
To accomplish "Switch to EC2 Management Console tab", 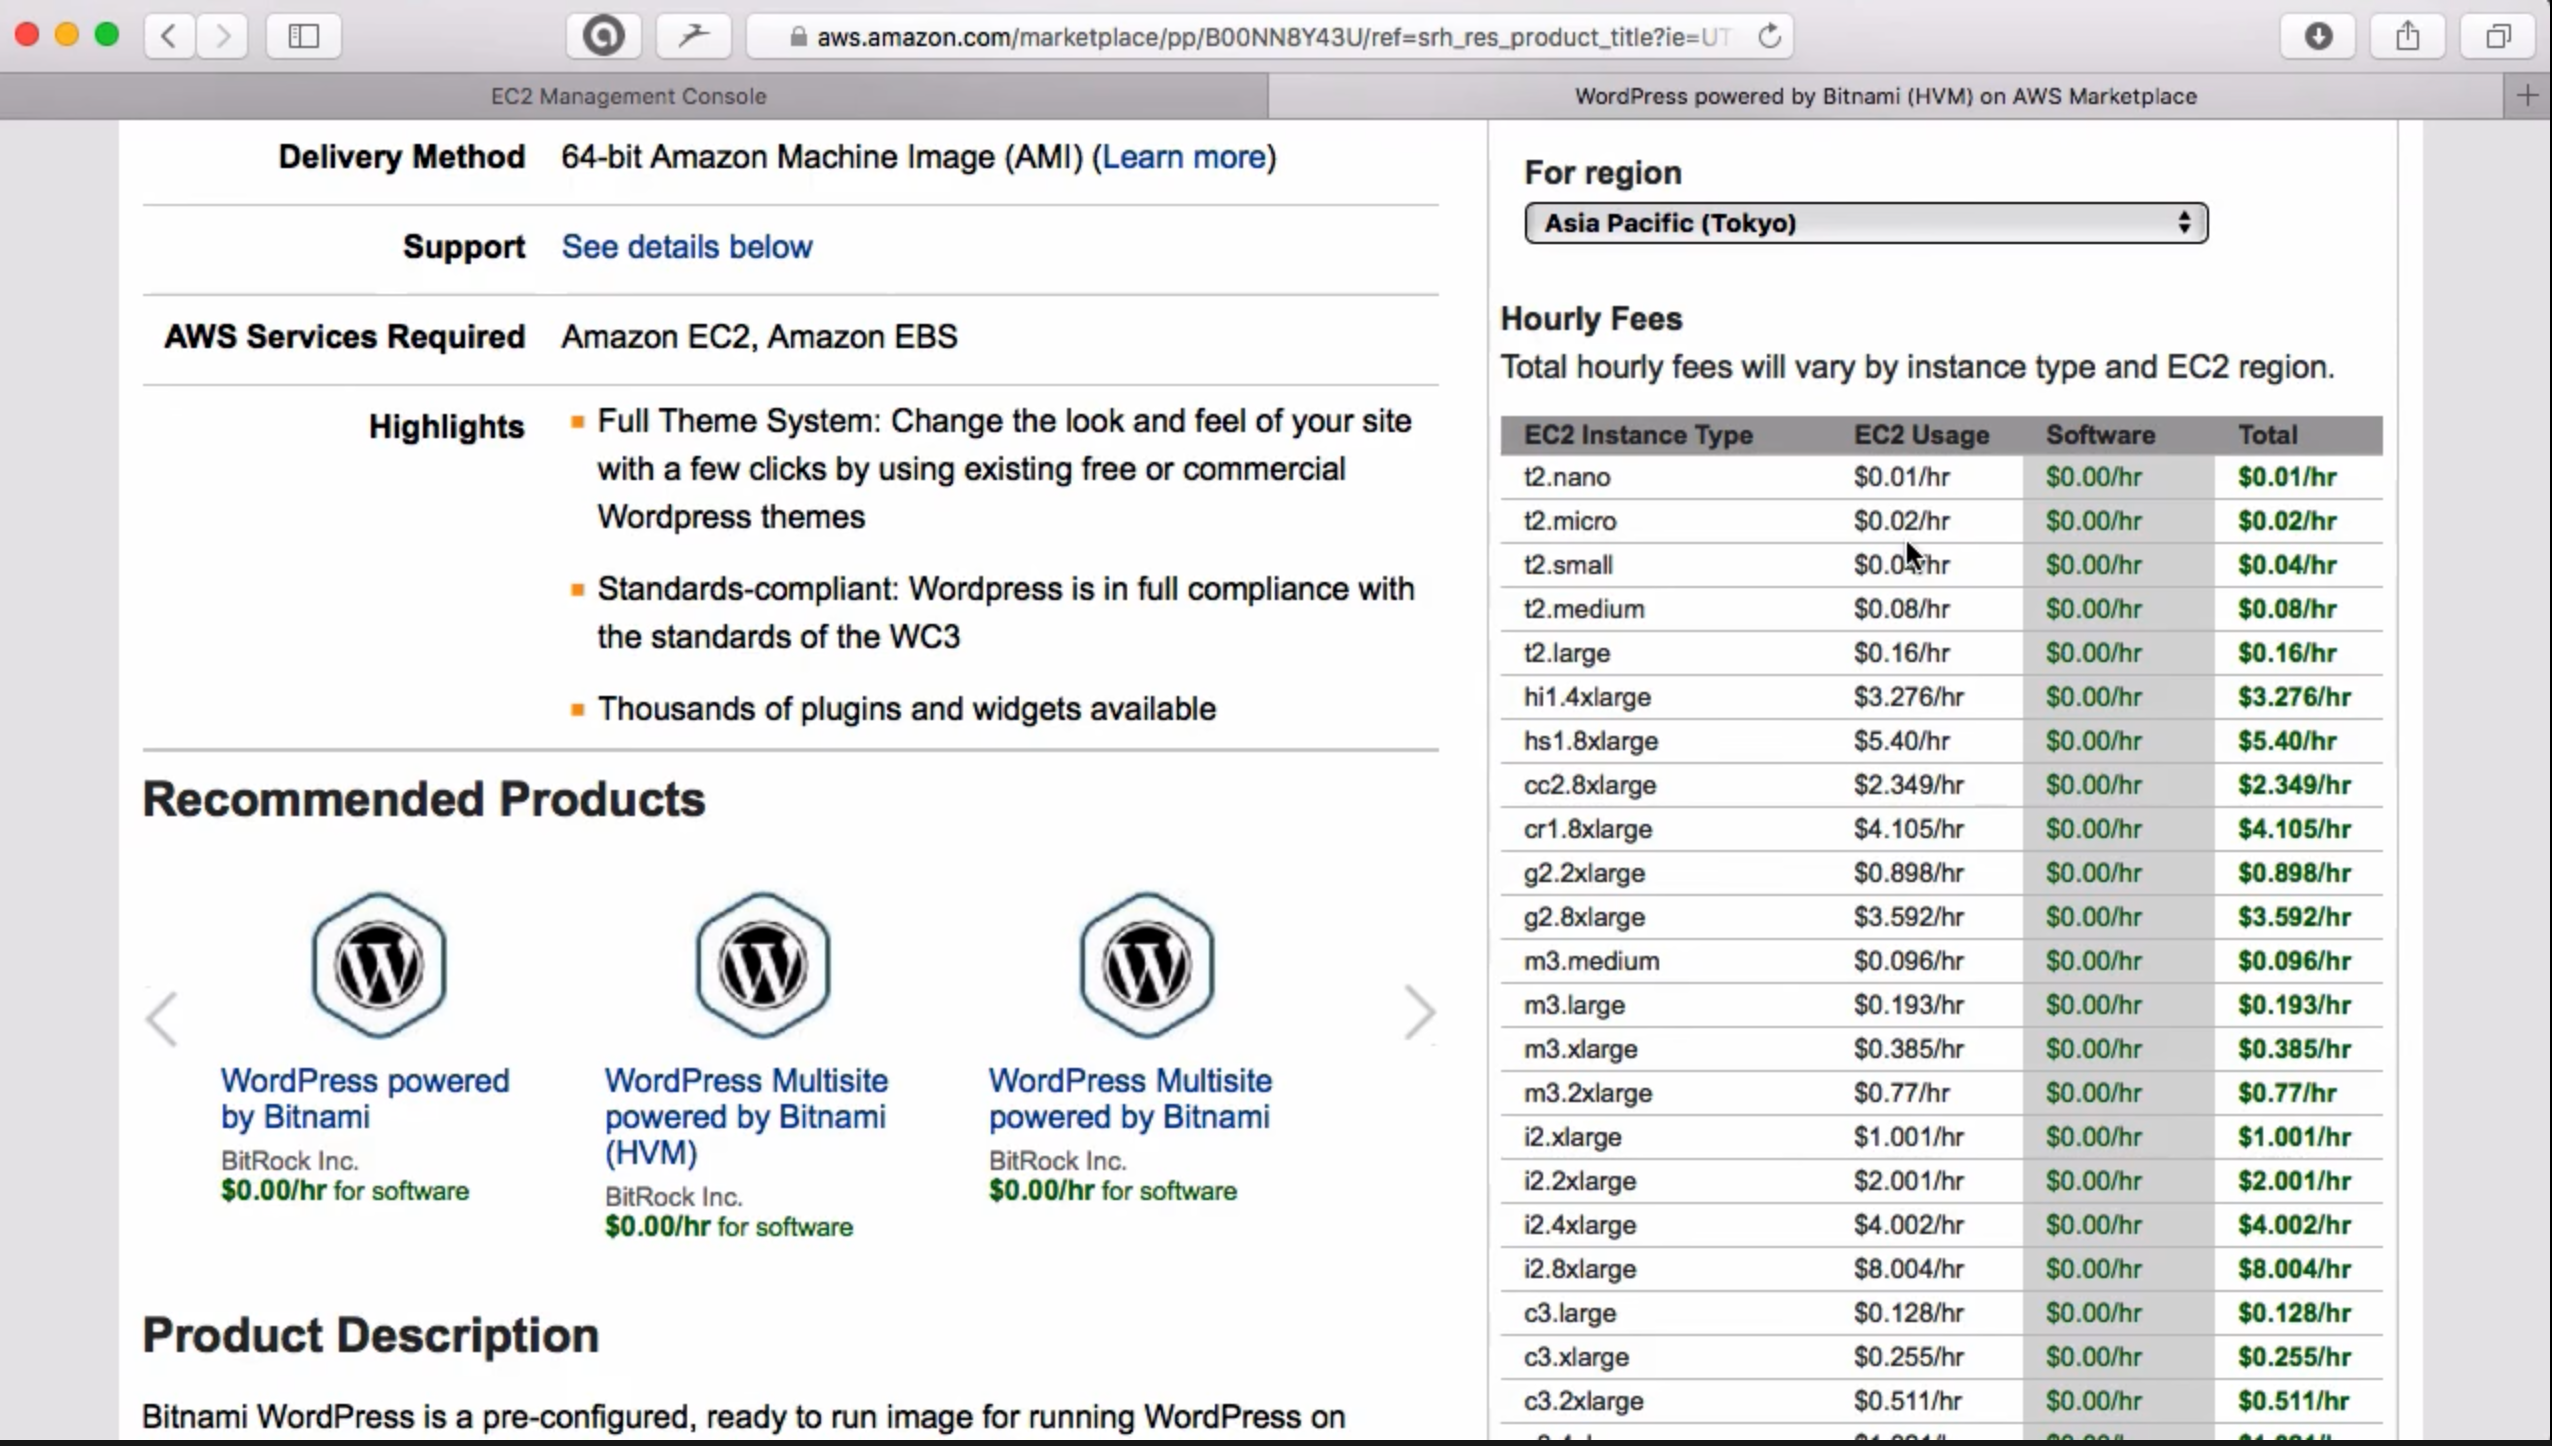I will (x=628, y=96).
